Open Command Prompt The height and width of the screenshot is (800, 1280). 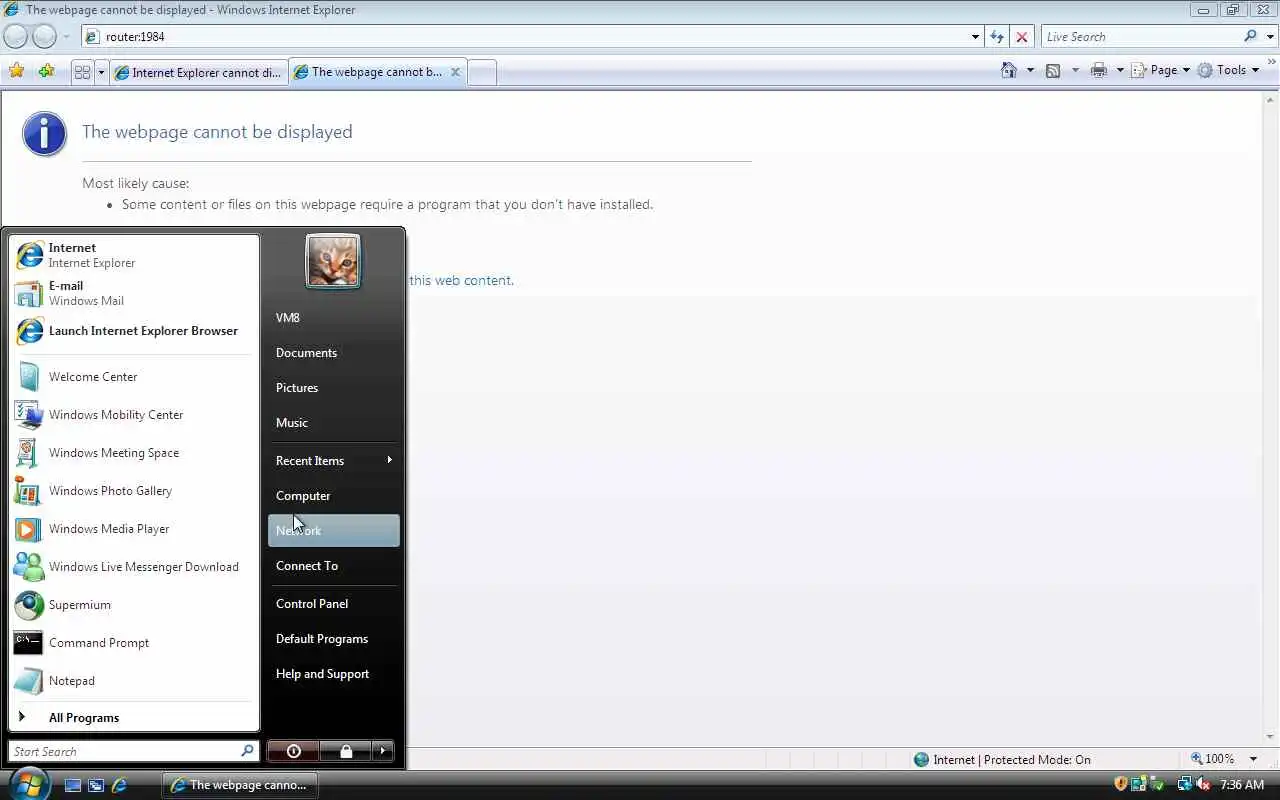click(x=134, y=643)
